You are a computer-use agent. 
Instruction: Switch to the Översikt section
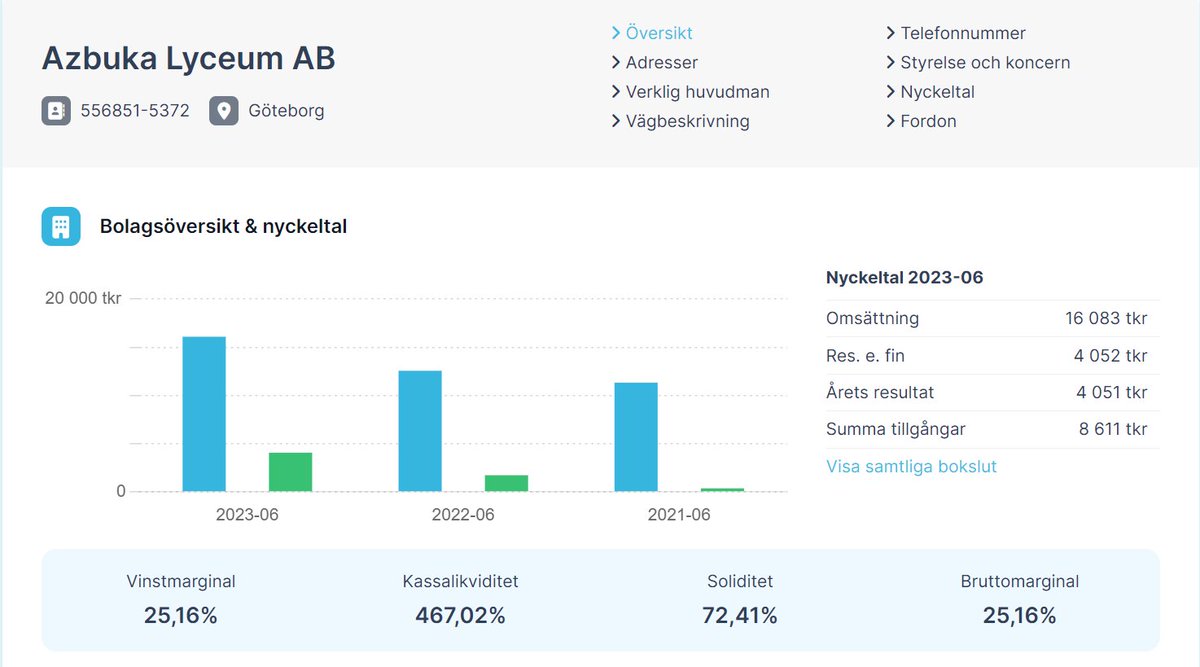(659, 33)
